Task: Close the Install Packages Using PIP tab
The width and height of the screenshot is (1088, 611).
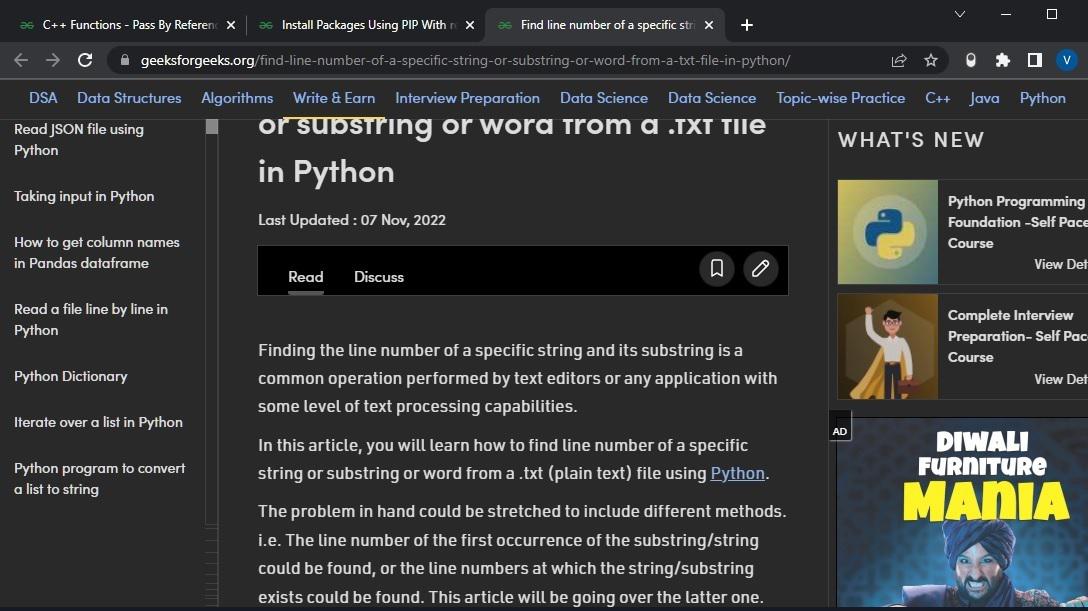Action: 470,25
